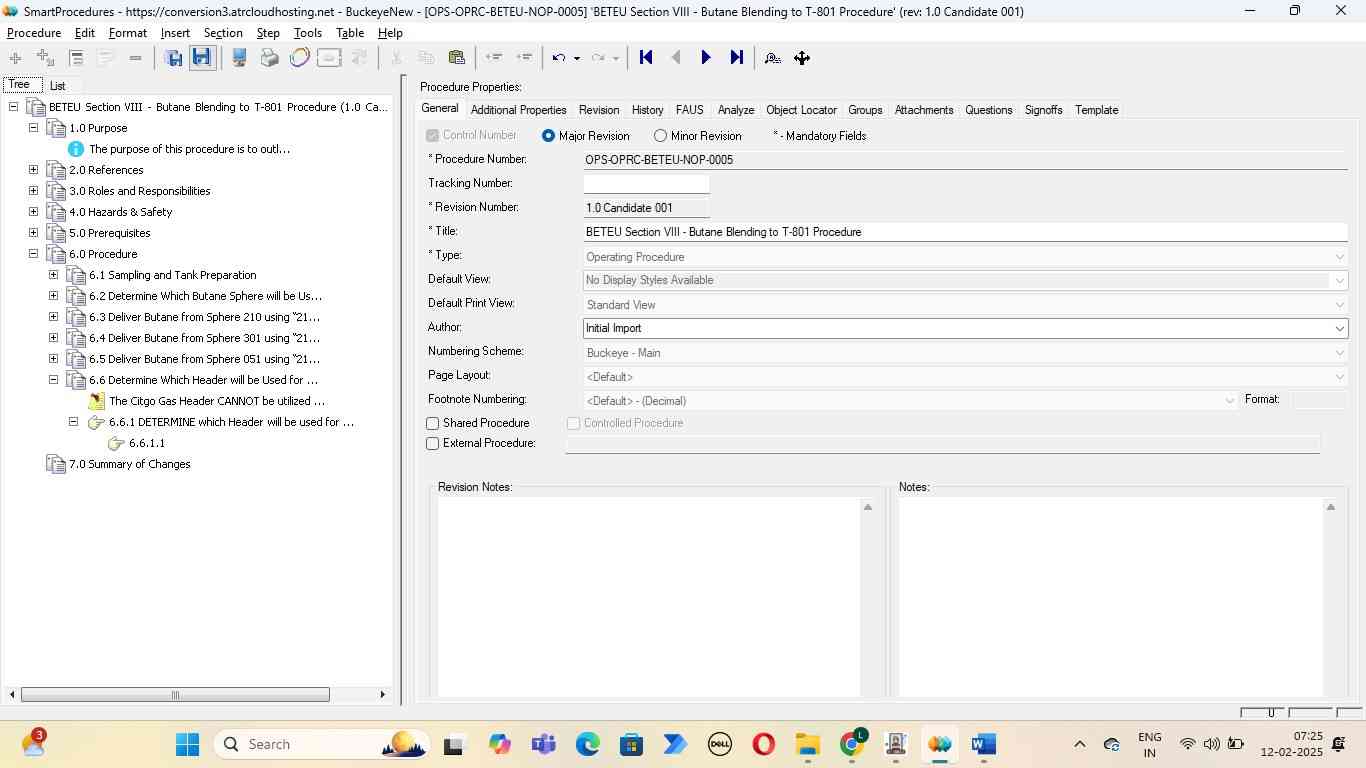The width and height of the screenshot is (1366, 768).
Task: Open Microsoft Teams from the taskbar
Action: (x=543, y=744)
